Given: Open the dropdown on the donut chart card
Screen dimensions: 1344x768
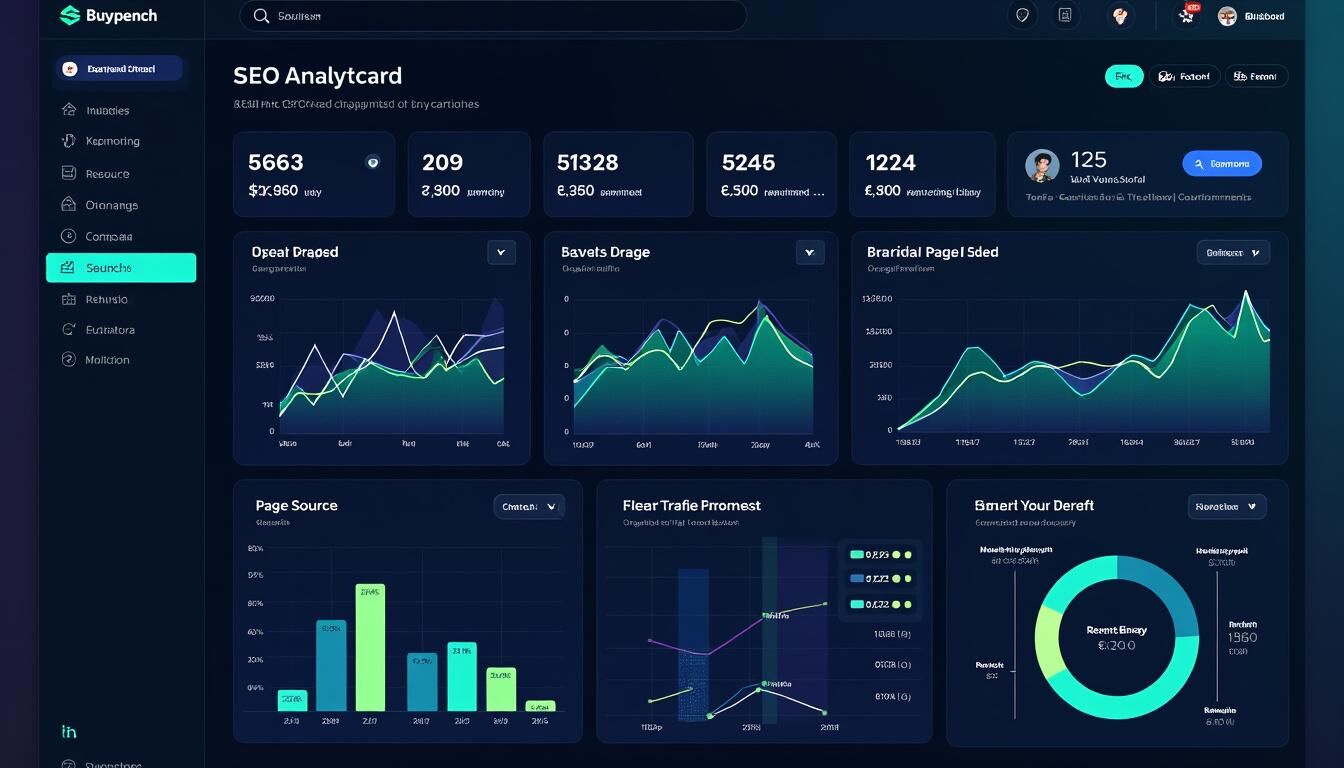Looking at the screenshot, I should point(1227,506).
